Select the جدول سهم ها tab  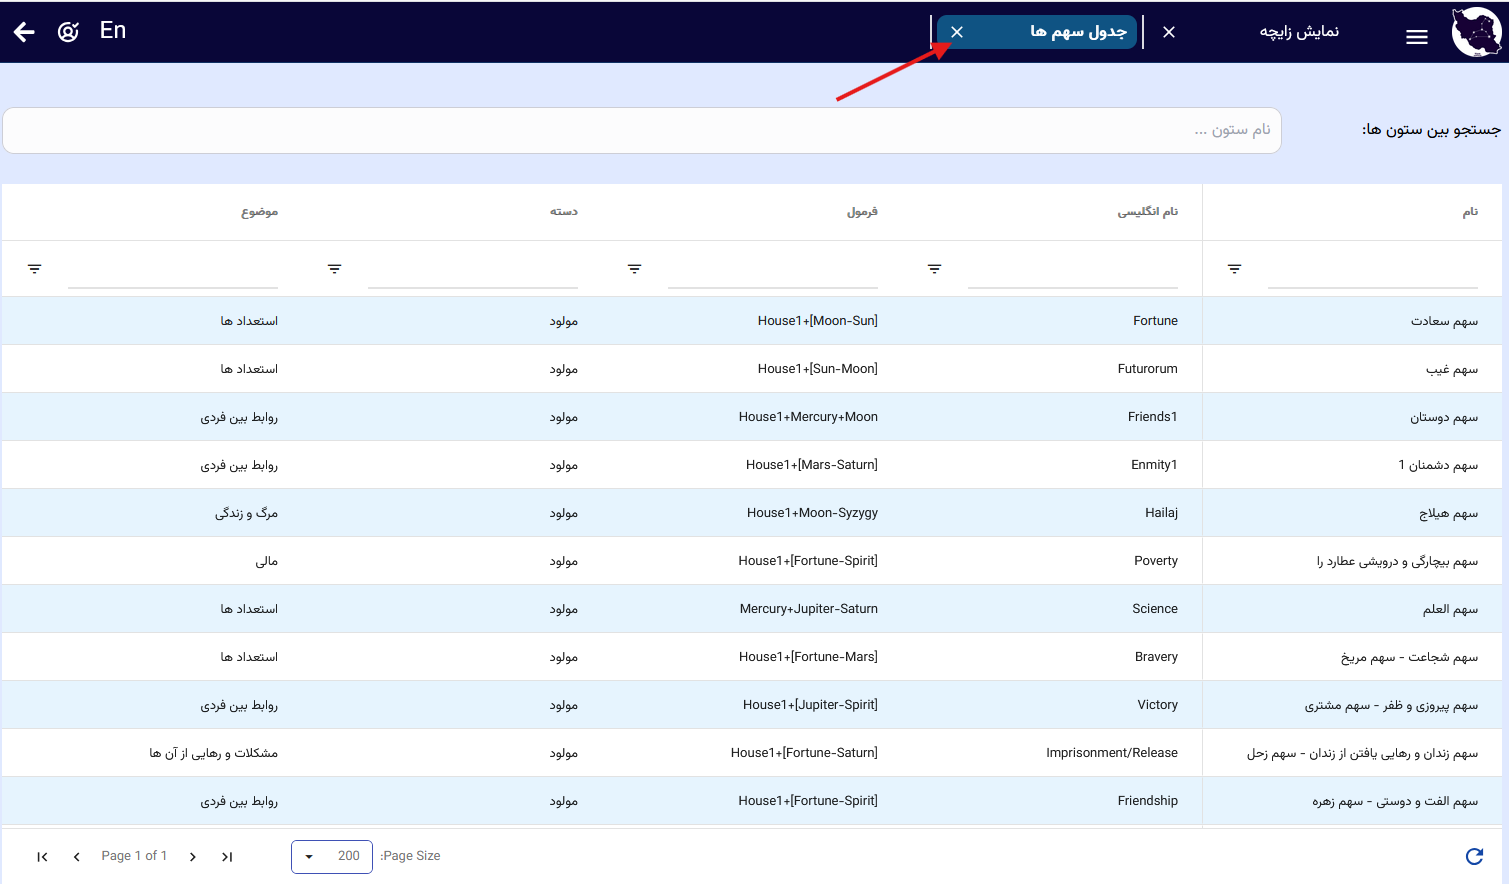pos(1077,32)
